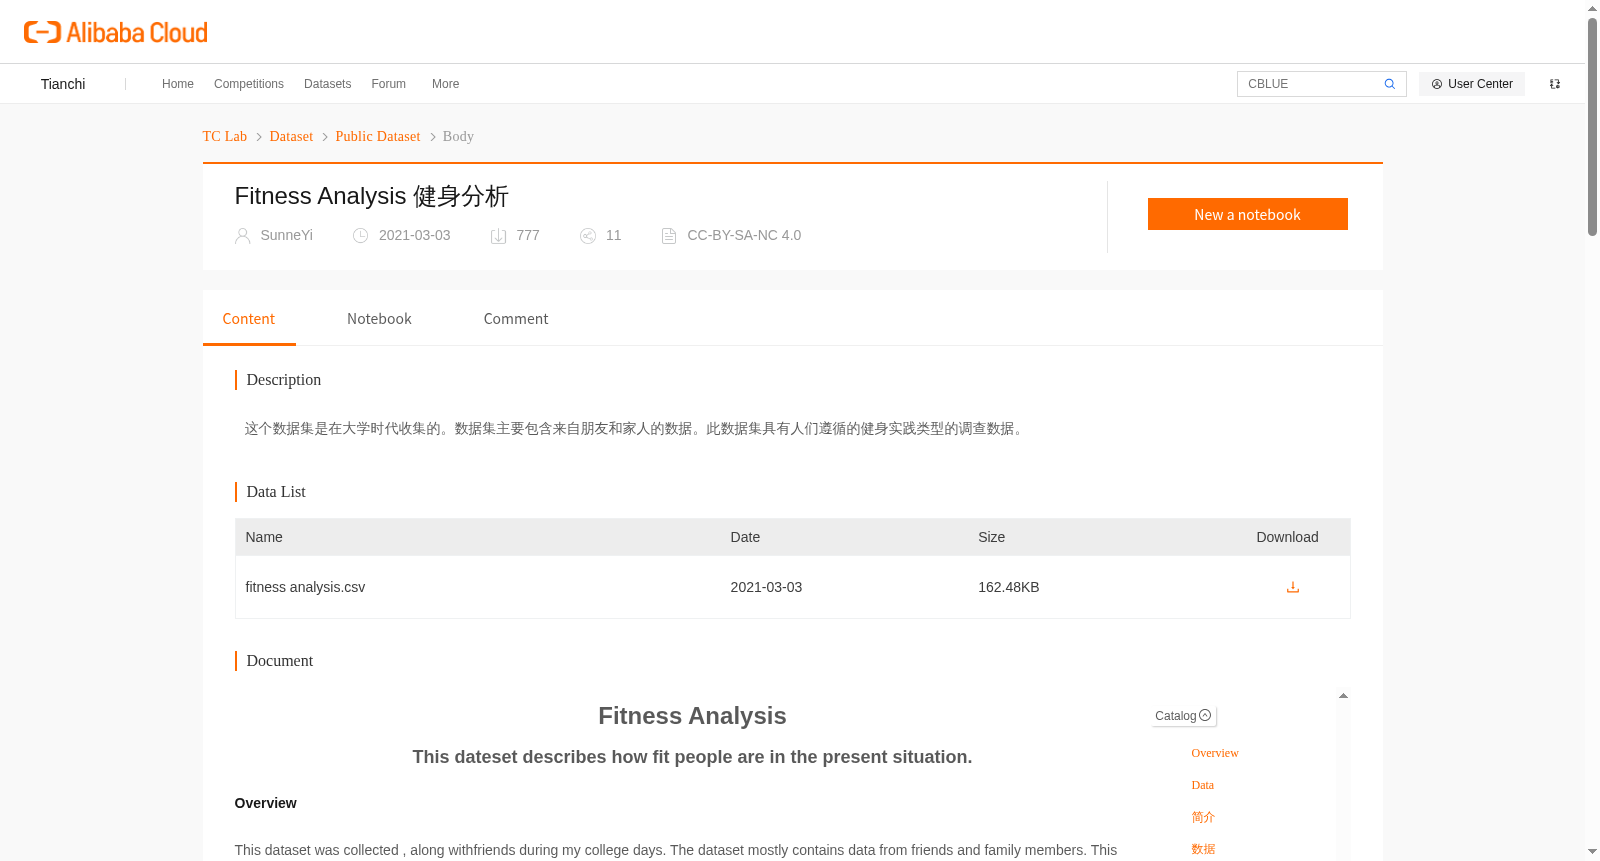Viewport: 1600px width, 861px height.
Task: Jump to Data in the catalog
Action: [1203, 785]
